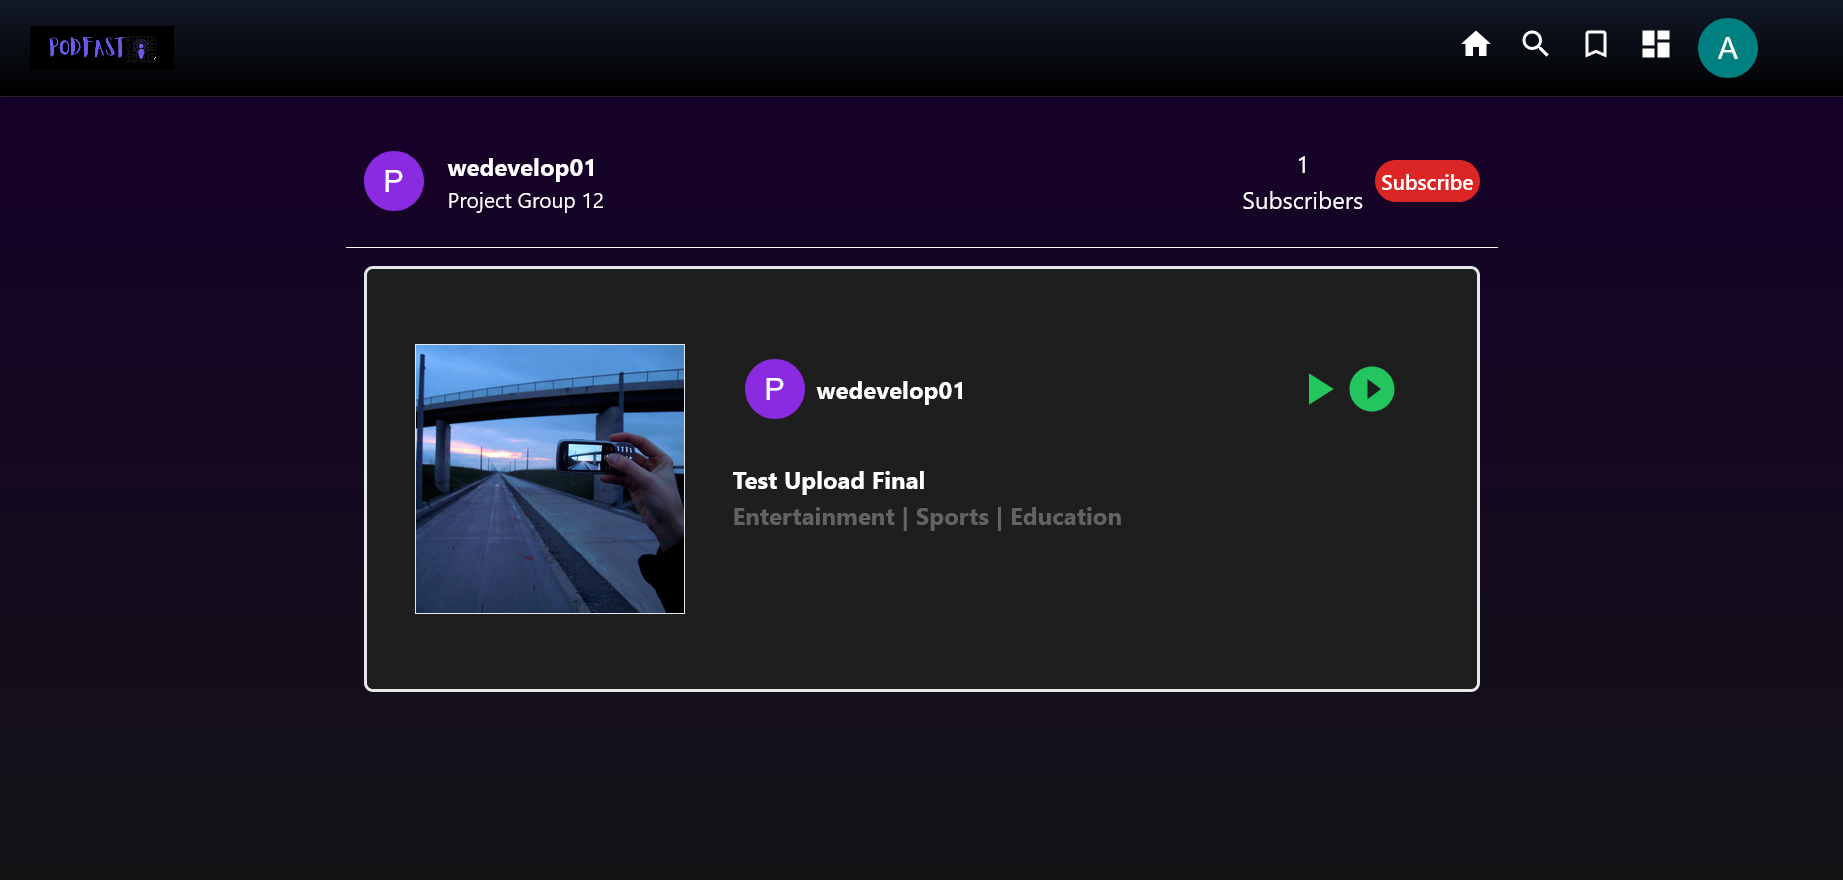
Task: Click the Subscribers label
Action: 1301,201
